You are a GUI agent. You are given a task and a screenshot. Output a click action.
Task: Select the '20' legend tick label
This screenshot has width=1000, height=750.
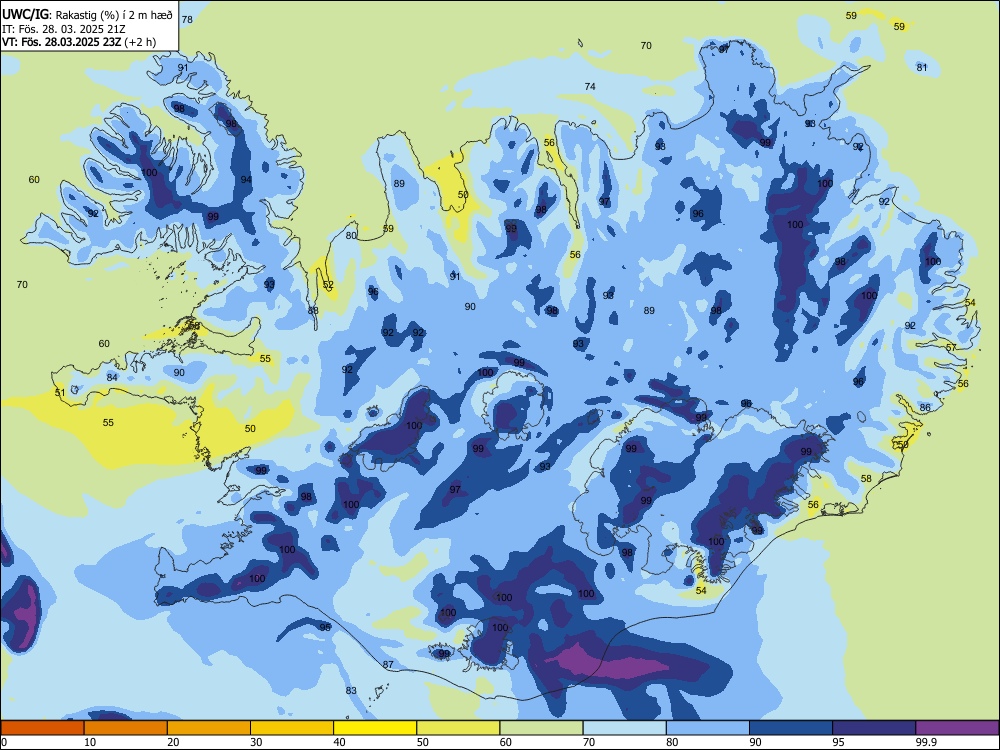[x=173, y=742]
